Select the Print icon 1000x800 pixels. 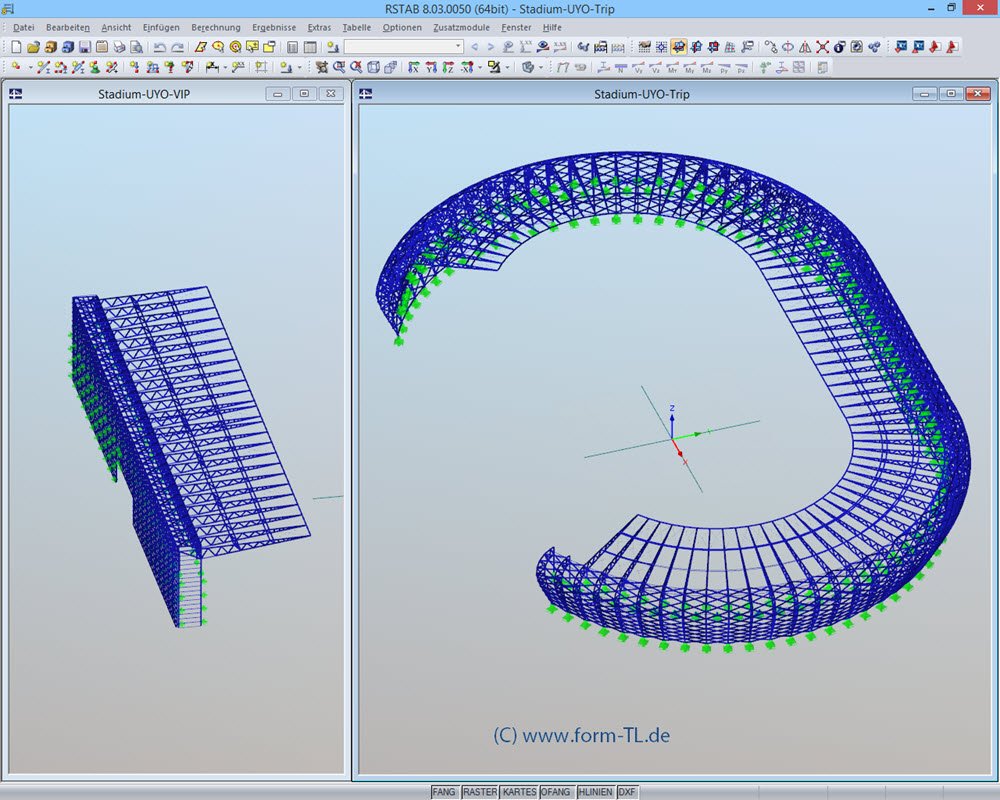(120, 47)
